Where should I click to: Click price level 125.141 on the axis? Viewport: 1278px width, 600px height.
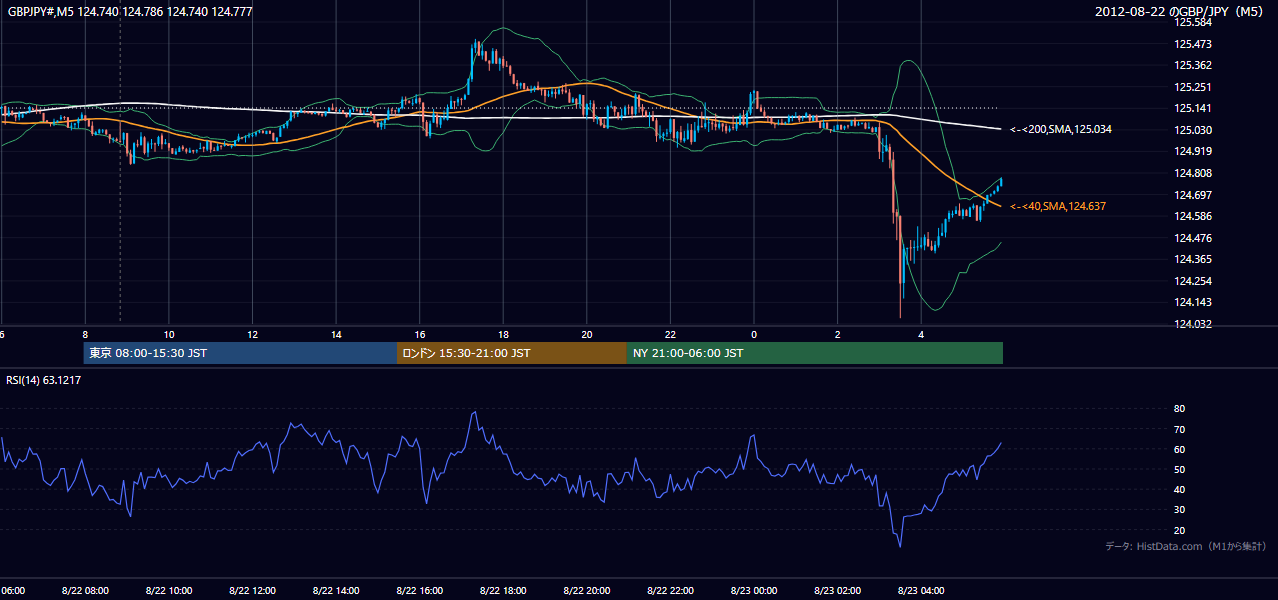click(x=1194, y=109)
